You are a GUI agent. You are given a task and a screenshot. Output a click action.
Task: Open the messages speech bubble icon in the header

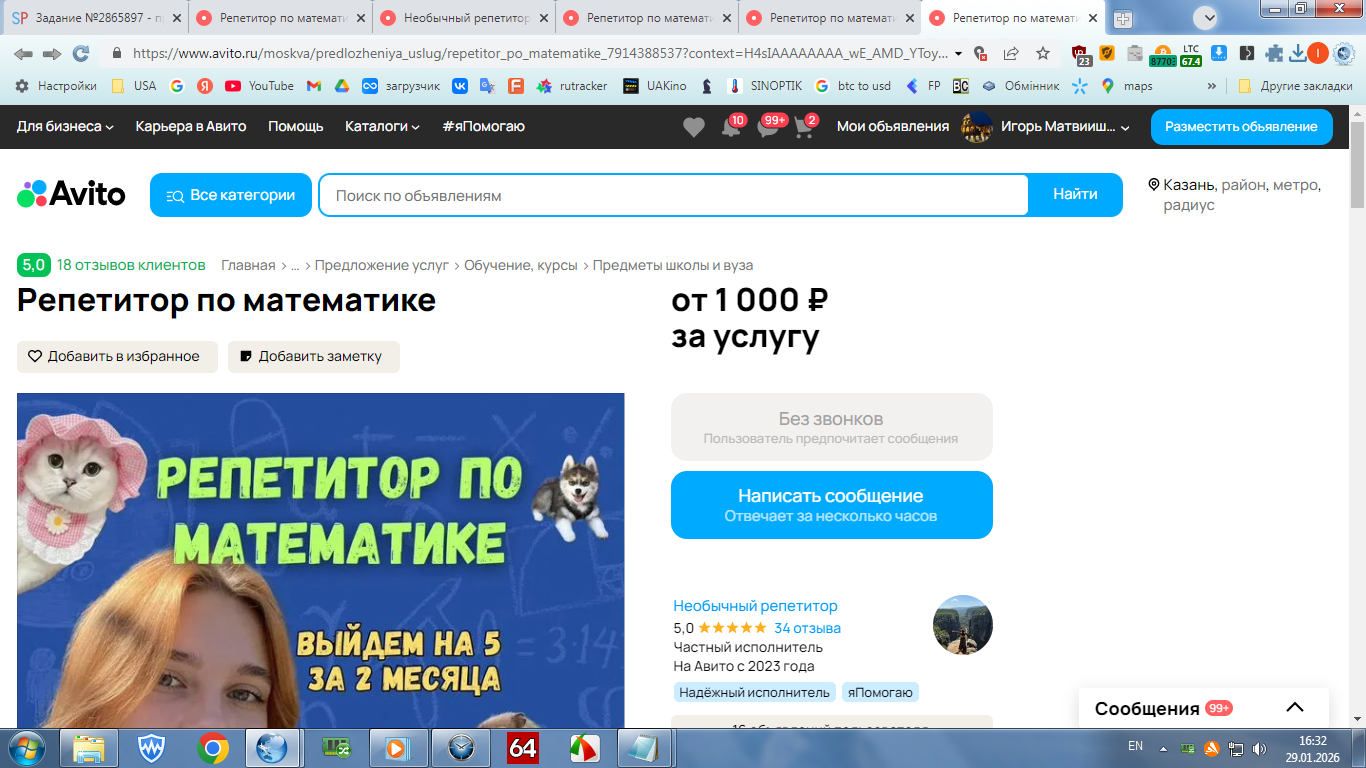[768, 127]
